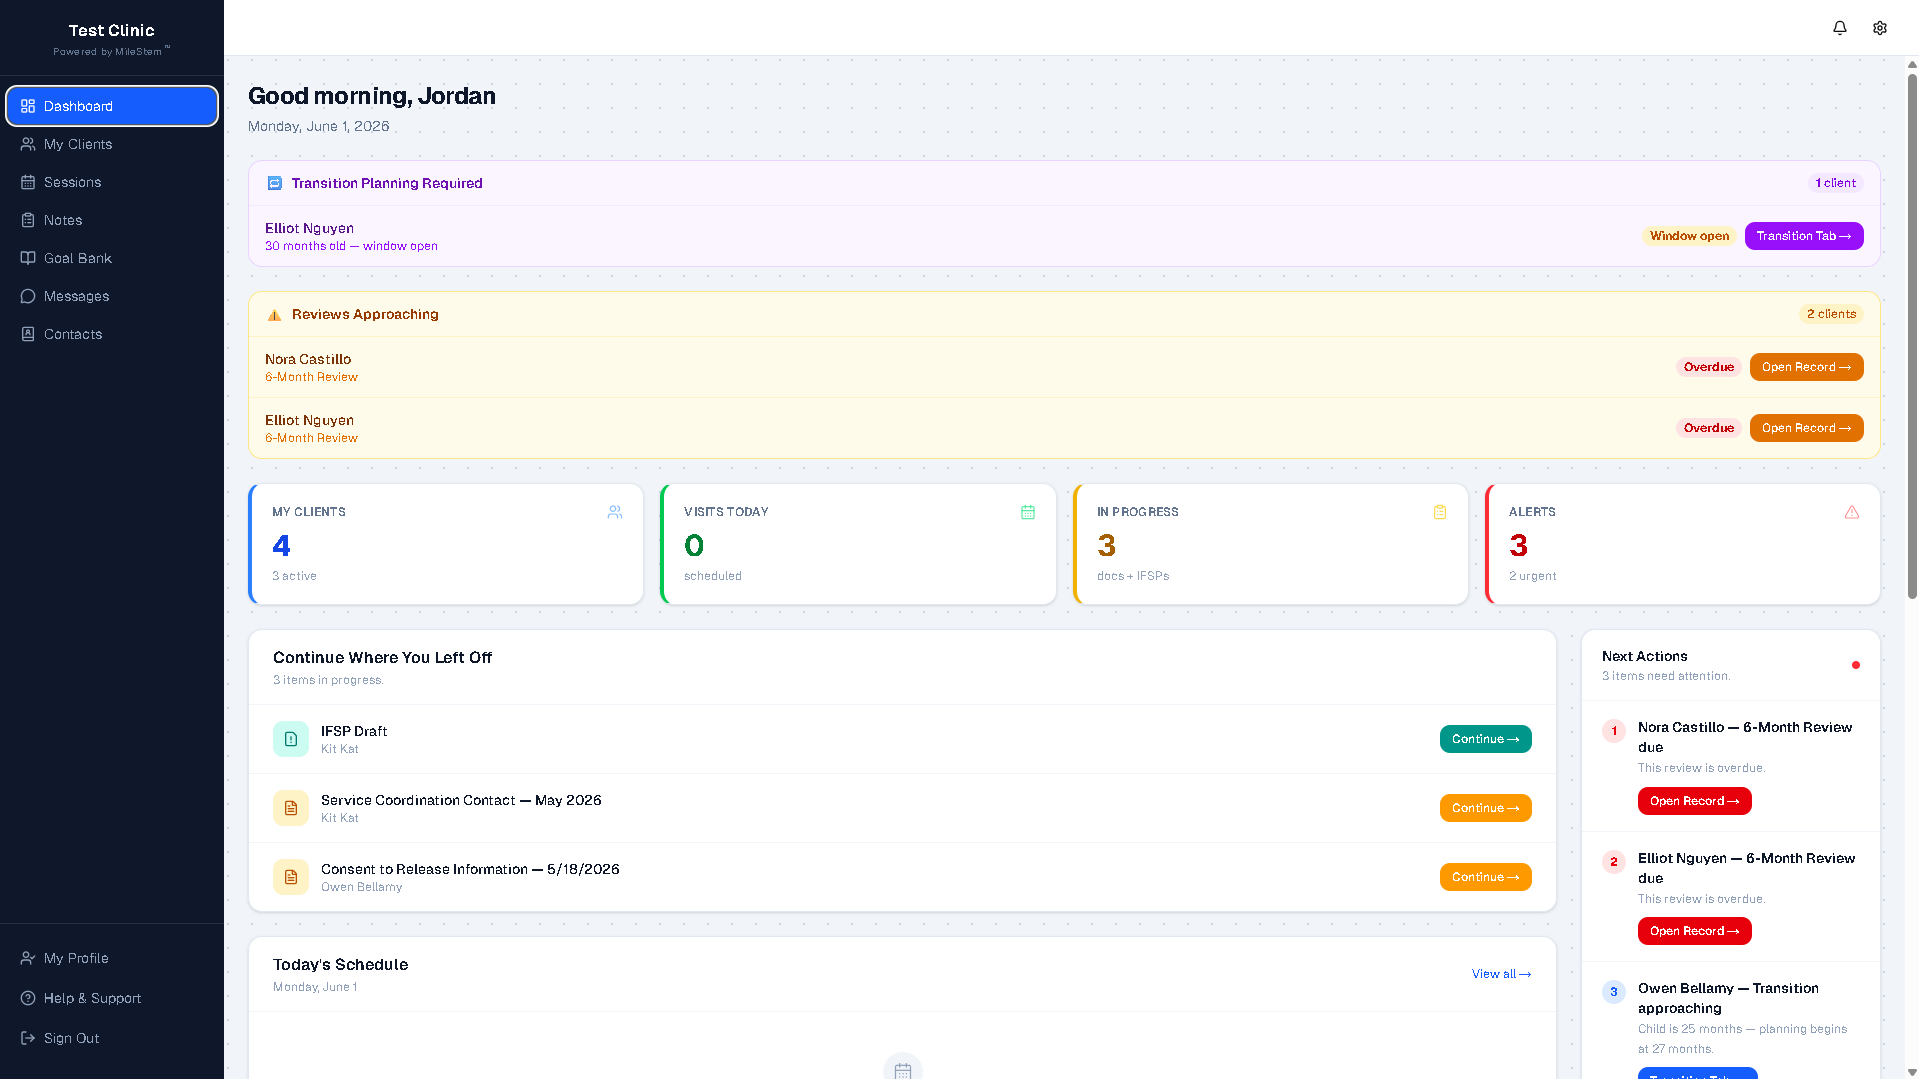Image resolution: width=1919 pixels, height=1079 pixels.
Task: Continue Service Coordination Contact May 2026
Action: [x=1485, y=808]
